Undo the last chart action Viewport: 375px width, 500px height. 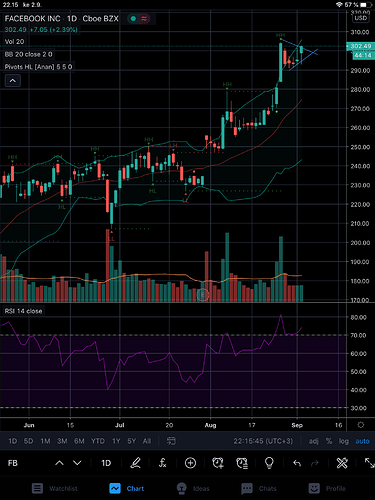tap(297, 463)
